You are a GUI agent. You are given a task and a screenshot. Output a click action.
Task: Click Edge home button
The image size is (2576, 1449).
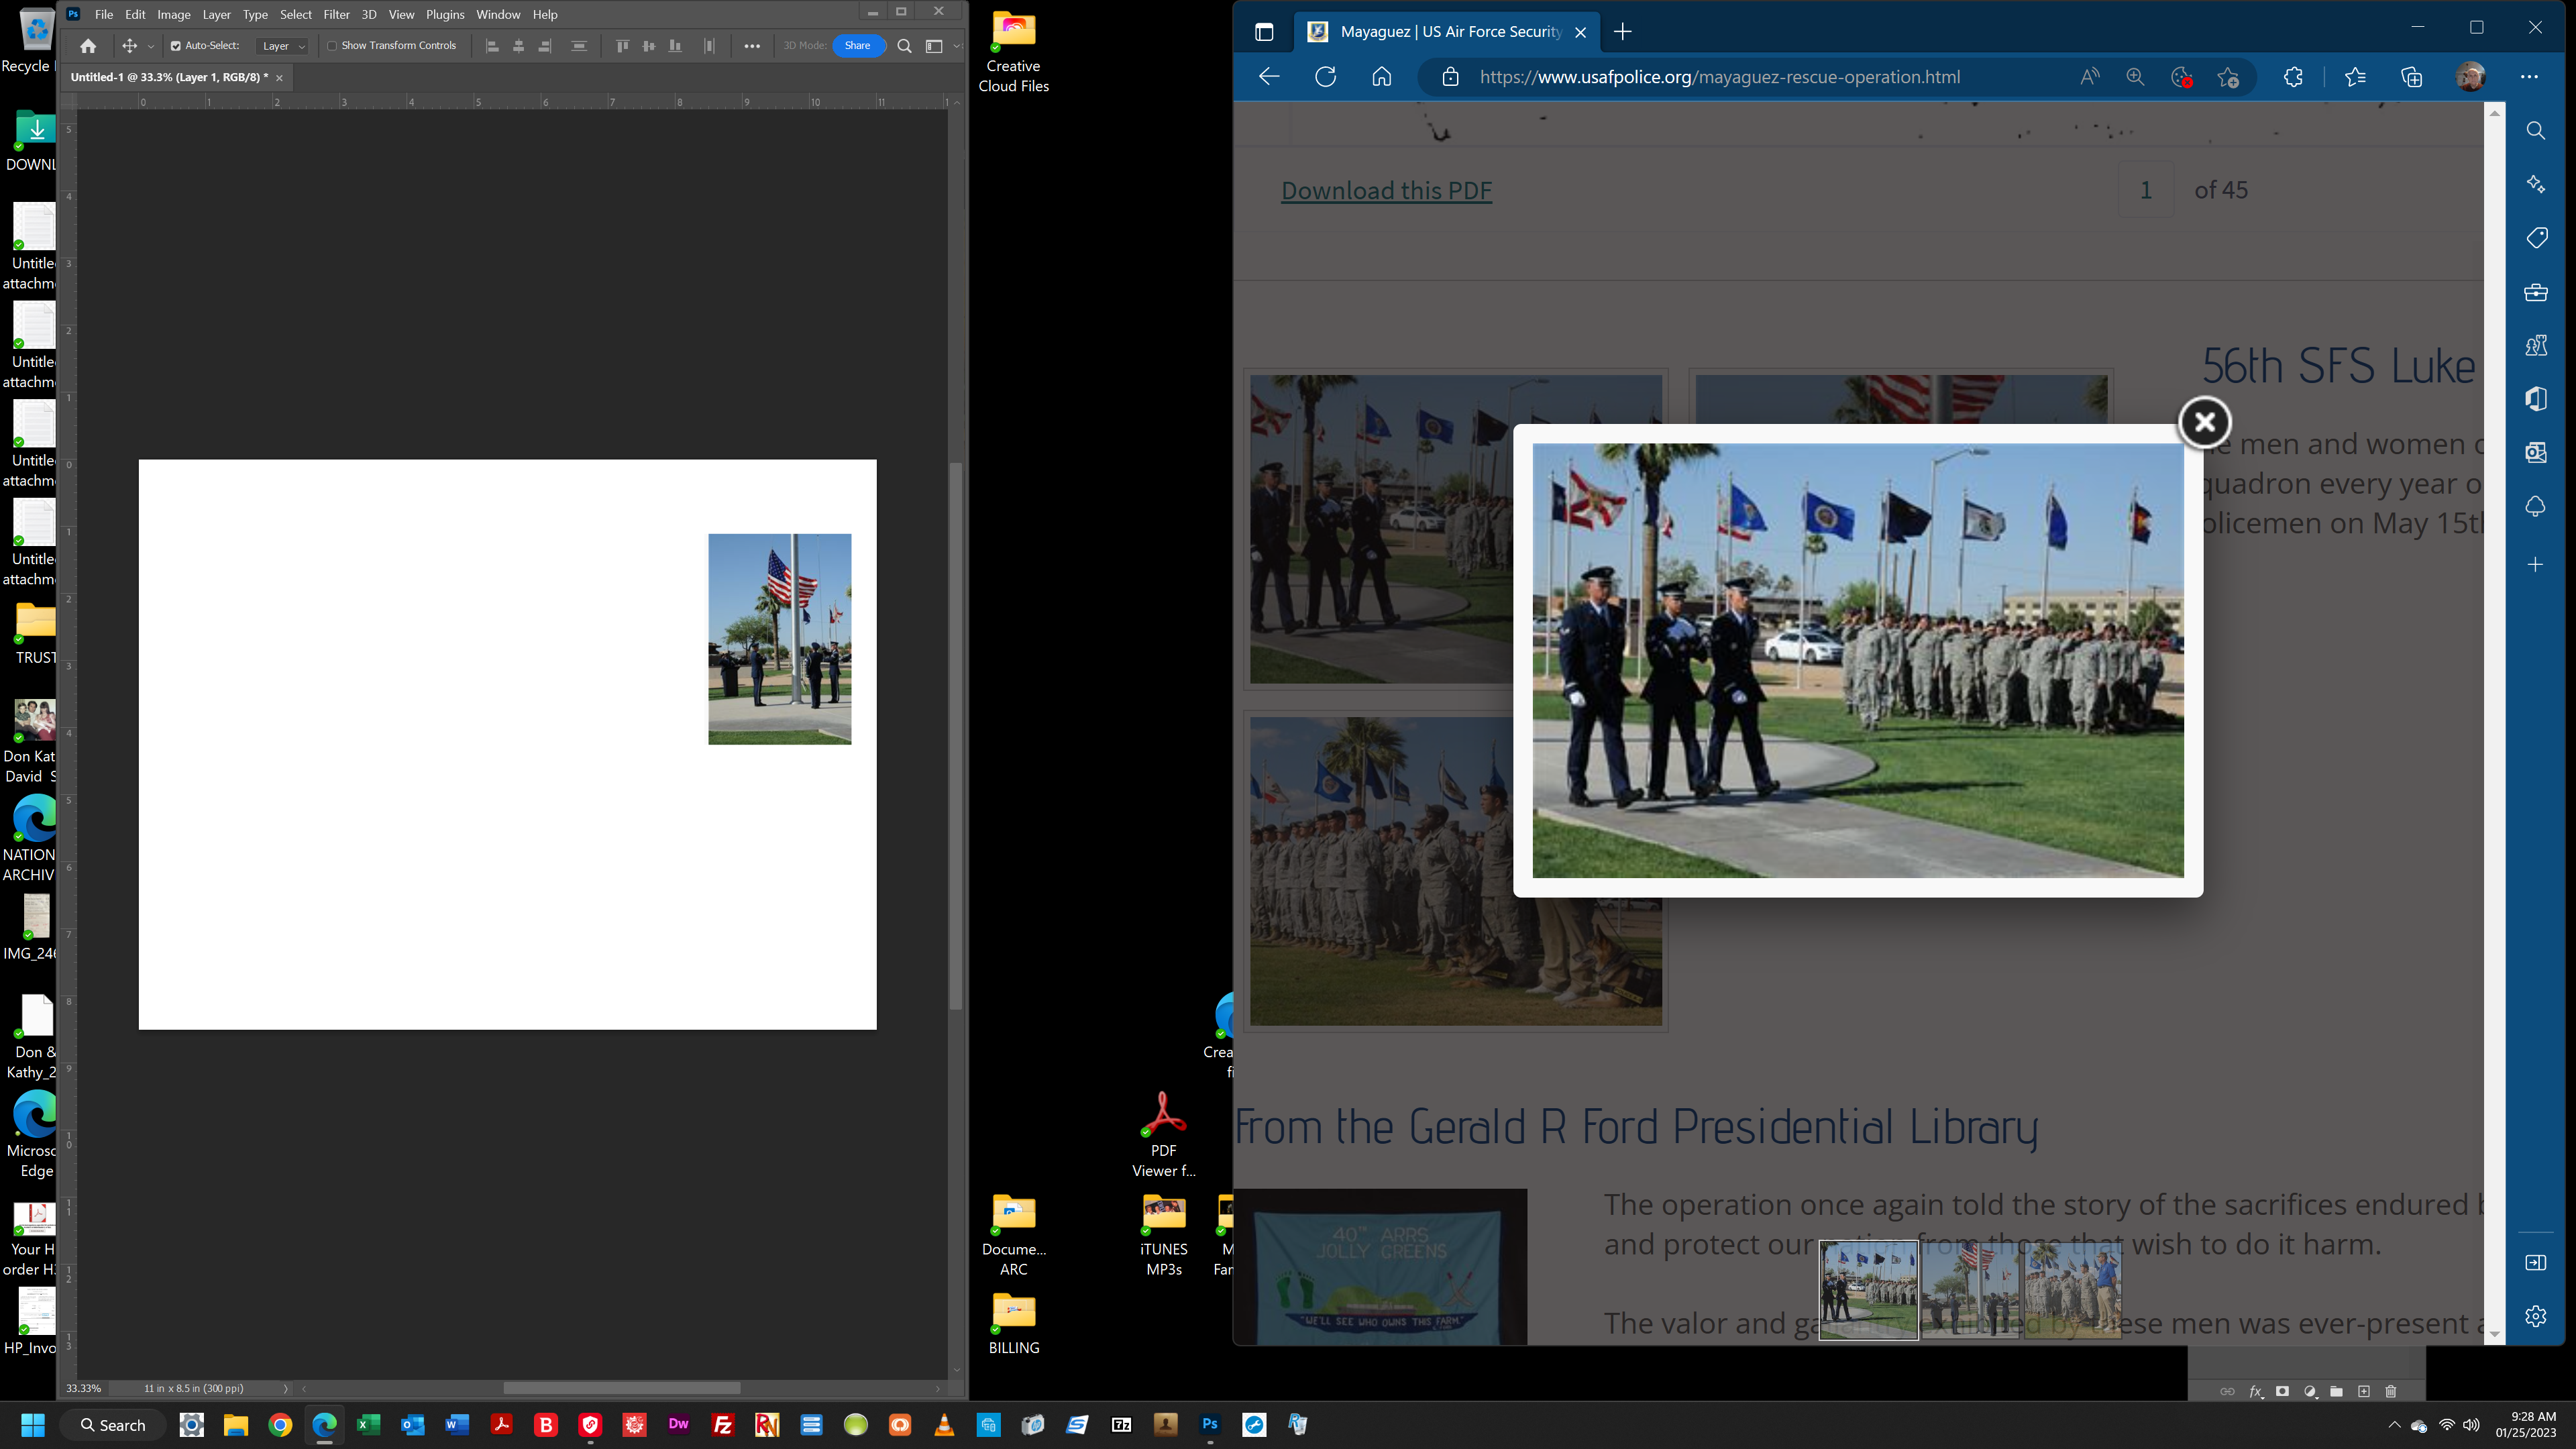(1381, 77)
